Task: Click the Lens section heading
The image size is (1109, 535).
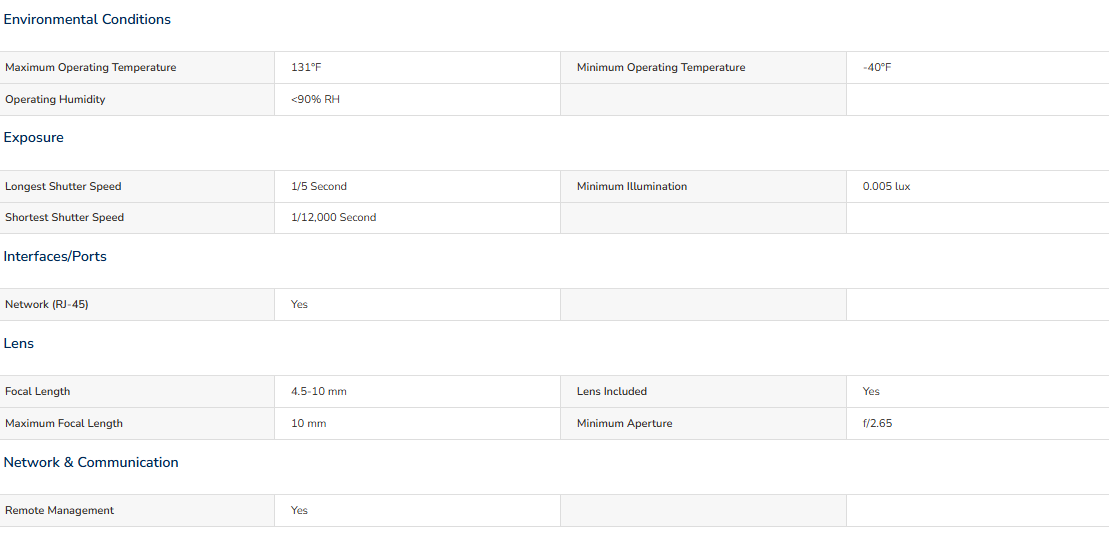Action: pos(19,343)
